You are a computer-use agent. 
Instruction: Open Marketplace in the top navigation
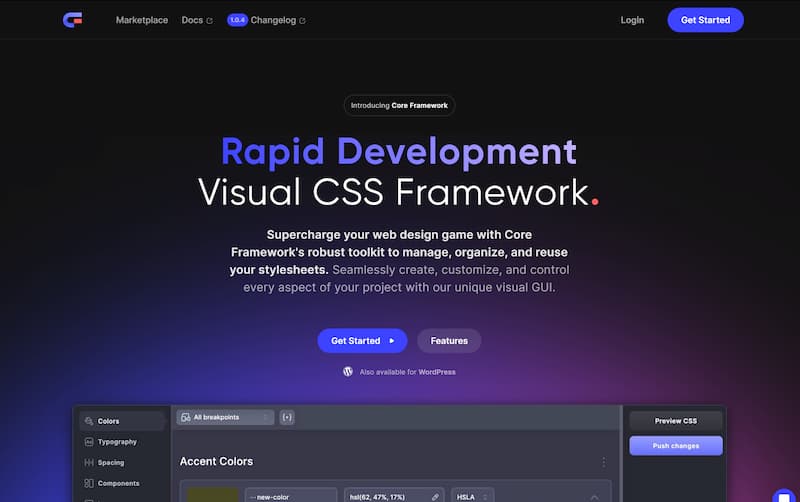tap(142, 20)
